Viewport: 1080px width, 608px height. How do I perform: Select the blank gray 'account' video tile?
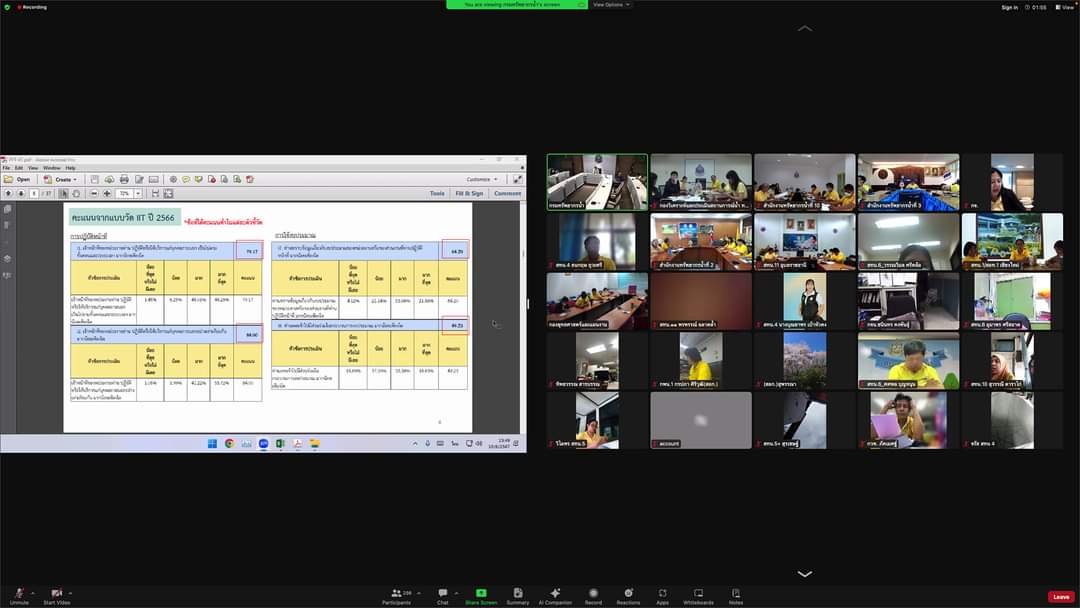(701, 420)
